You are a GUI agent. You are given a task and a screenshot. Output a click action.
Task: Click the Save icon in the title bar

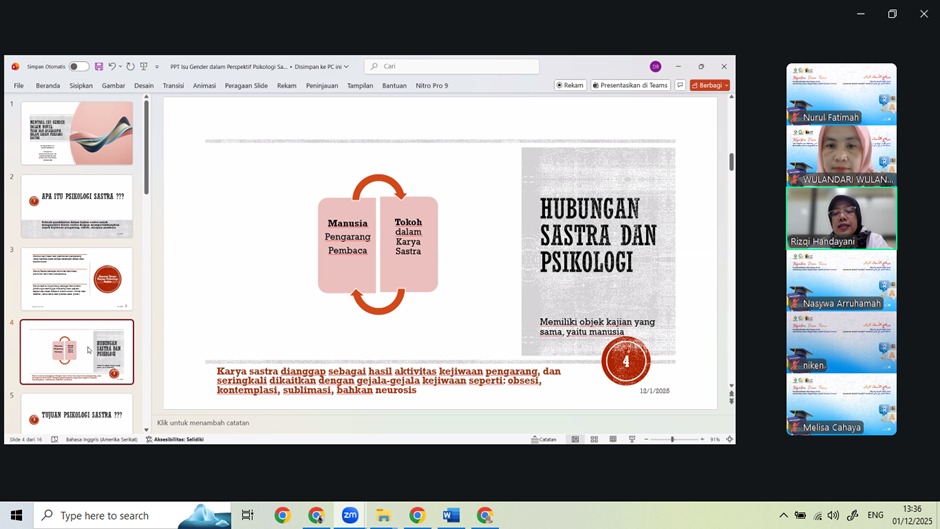[x=99, y=67]
